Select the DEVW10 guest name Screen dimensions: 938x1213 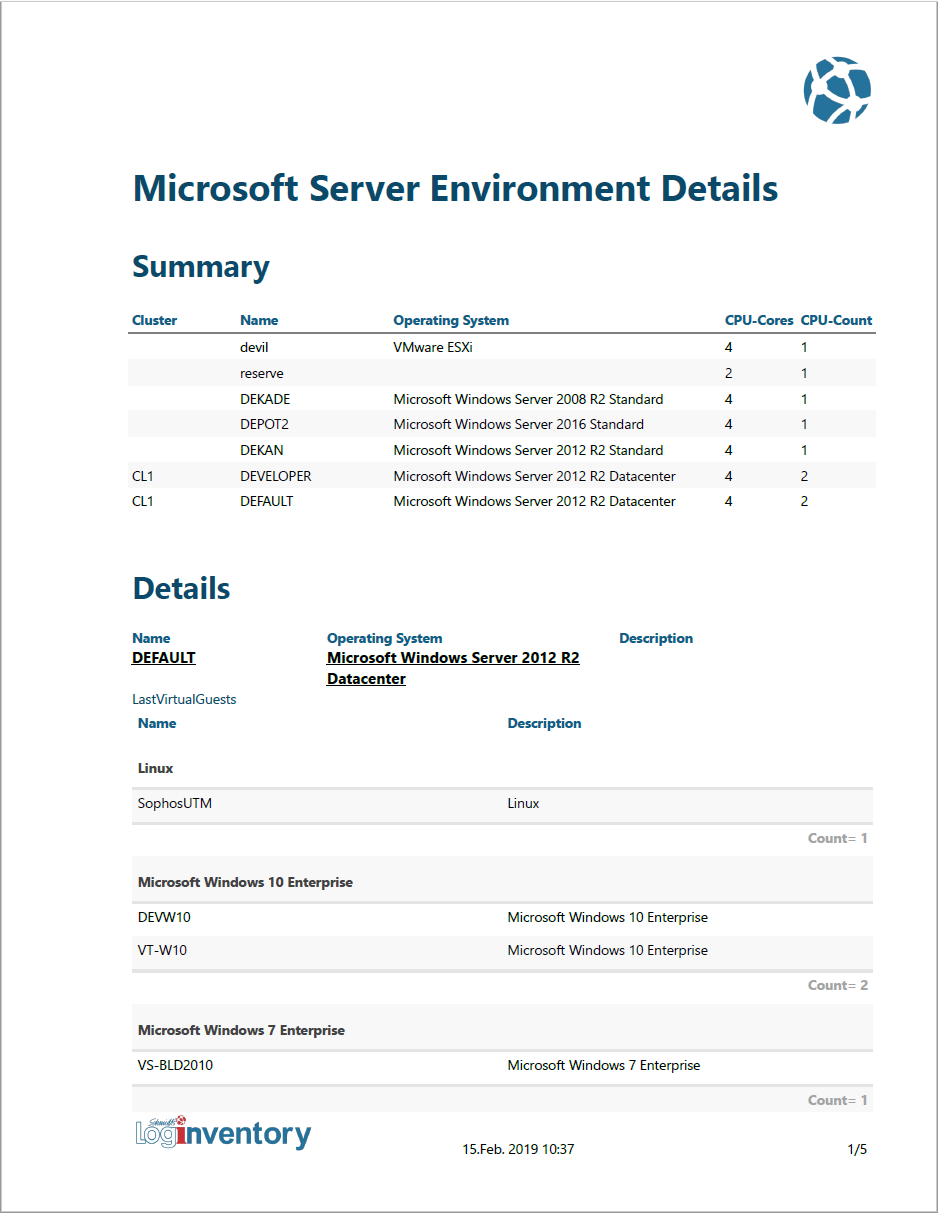[x=164, y=917]
